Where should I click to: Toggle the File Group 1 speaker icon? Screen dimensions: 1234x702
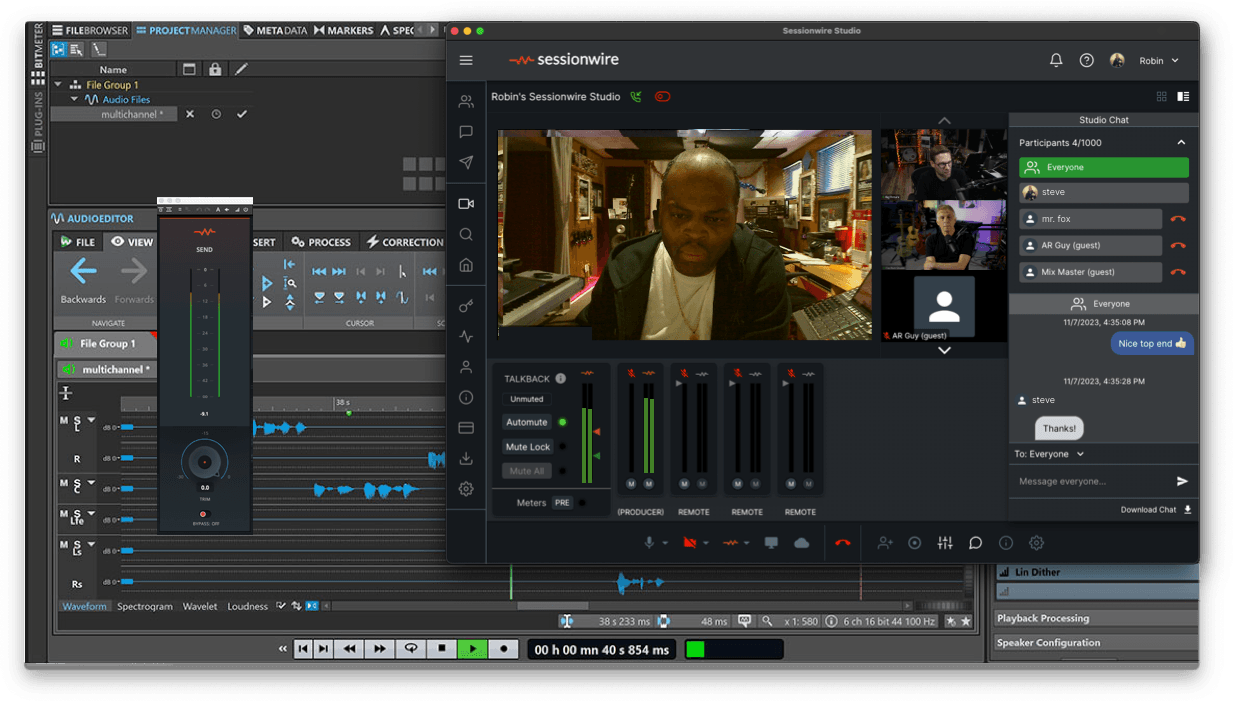(x=67, y=343)
